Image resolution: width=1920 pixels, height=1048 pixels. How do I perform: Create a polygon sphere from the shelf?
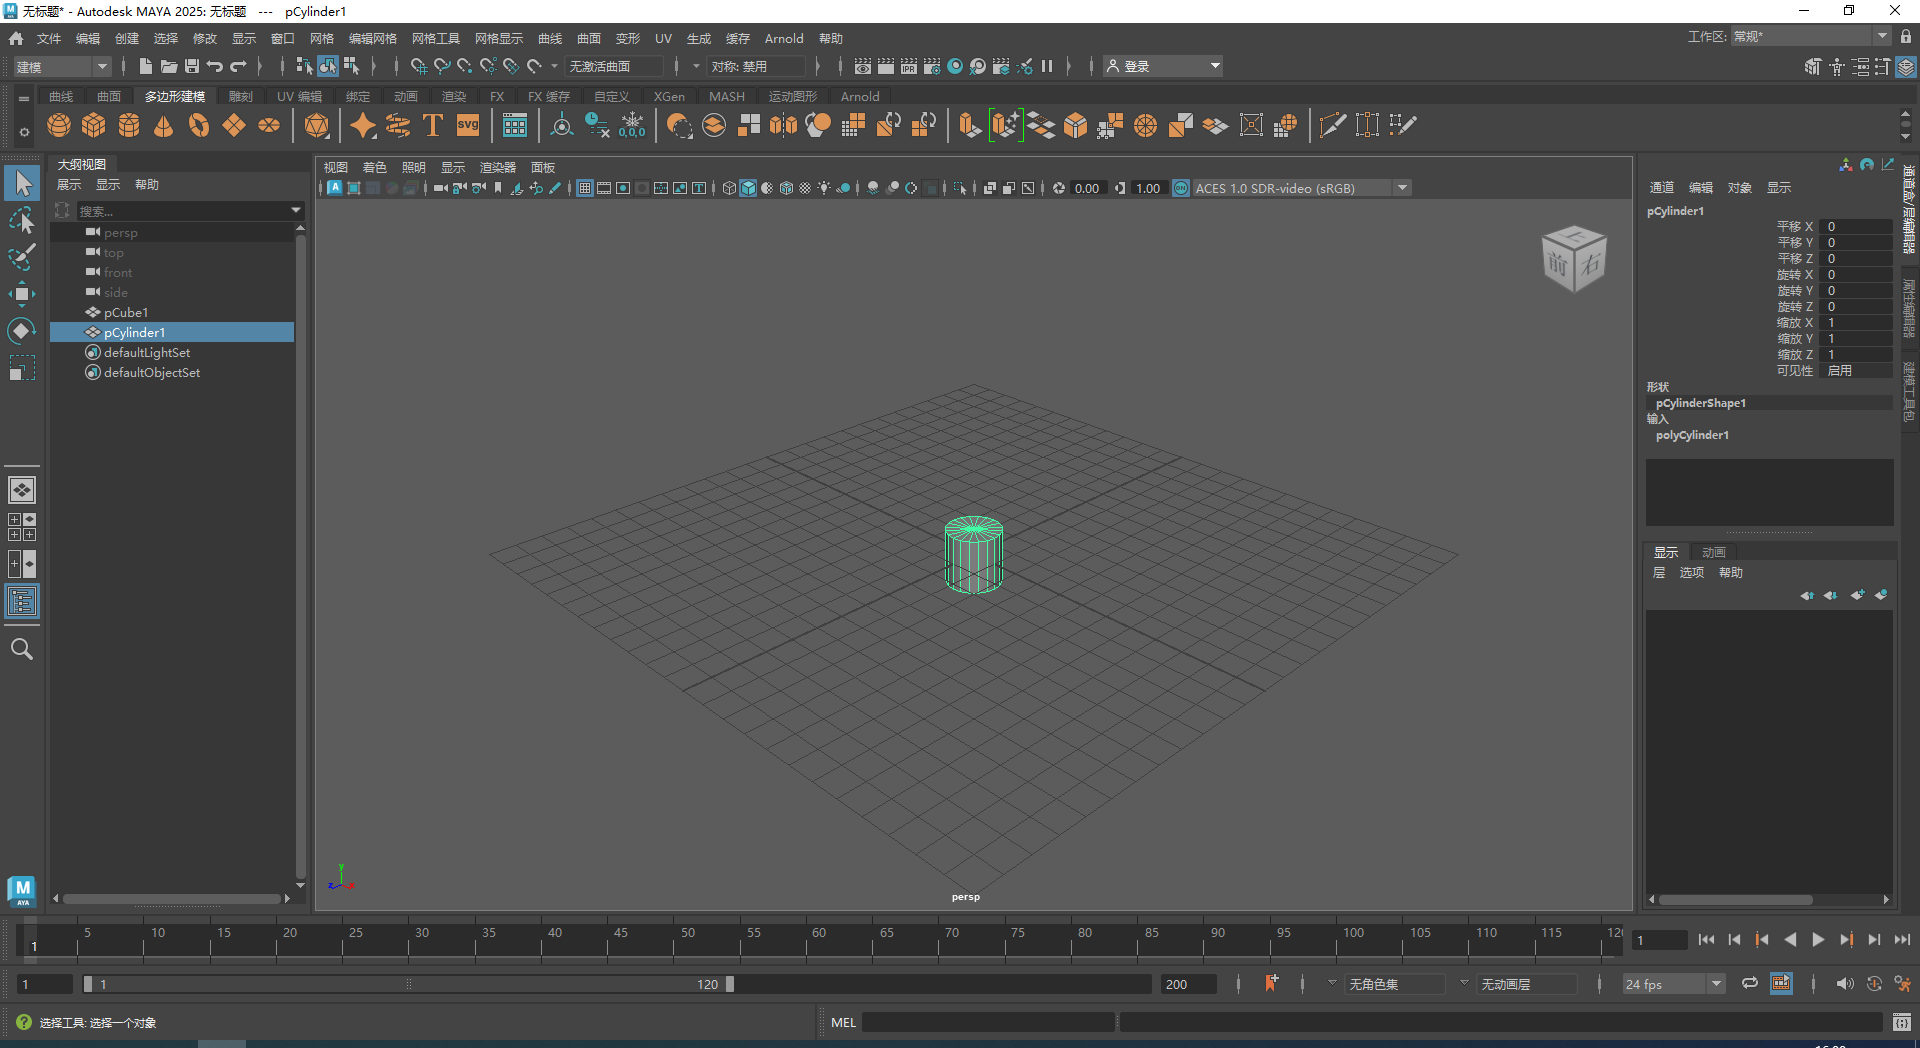click(58, 125)
